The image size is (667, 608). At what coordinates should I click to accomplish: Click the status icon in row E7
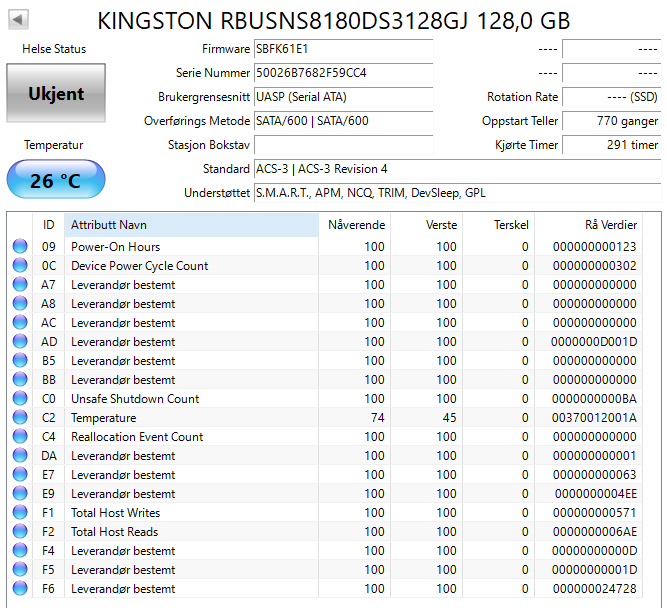click(x=20, y=474)
